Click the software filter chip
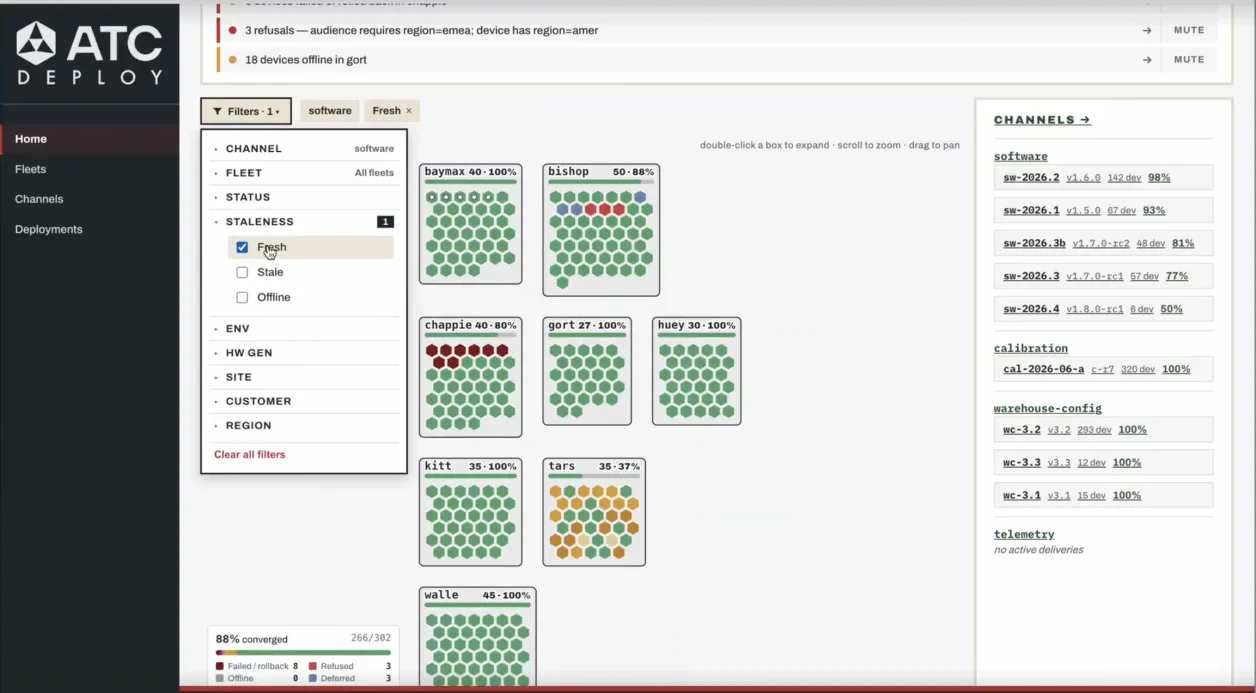 330,111
